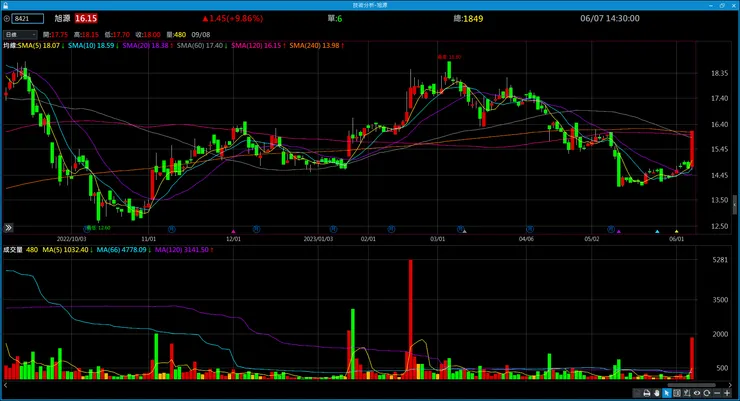Click the 09/08 date text
740x401 pixels.
click(x=201, y=35)
